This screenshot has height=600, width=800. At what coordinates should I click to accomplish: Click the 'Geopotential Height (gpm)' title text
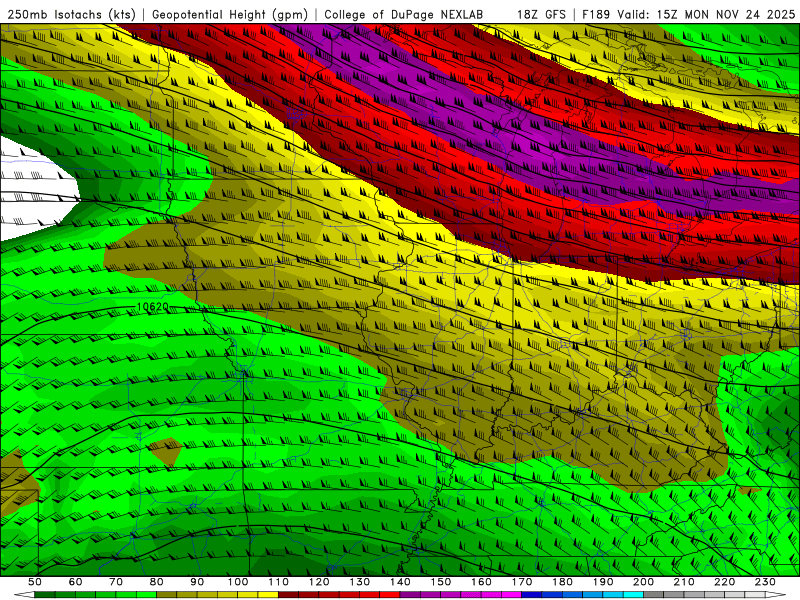230,14
